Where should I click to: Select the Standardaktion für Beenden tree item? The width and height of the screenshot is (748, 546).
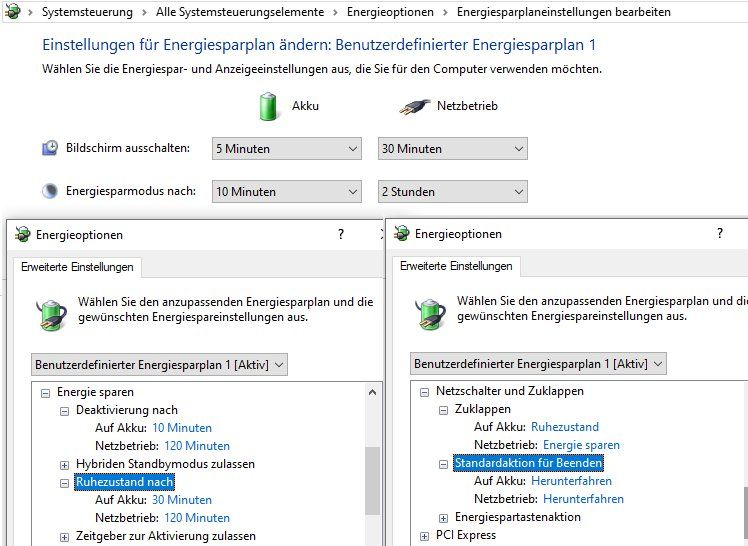(x=528, y=463)
